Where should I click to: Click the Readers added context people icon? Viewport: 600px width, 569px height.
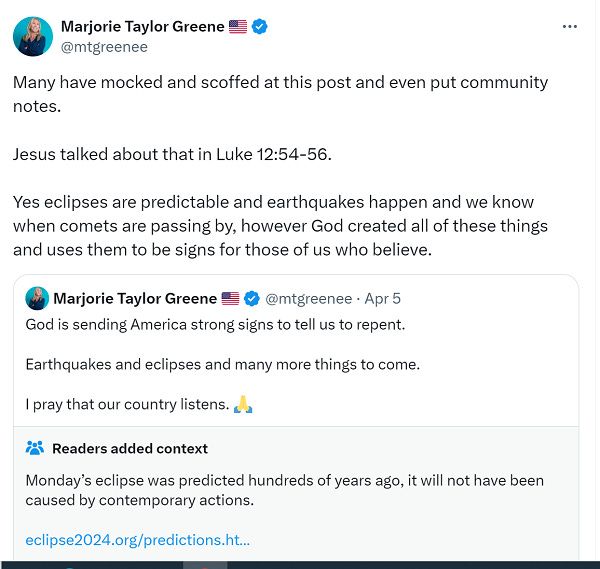pos(35,448)
